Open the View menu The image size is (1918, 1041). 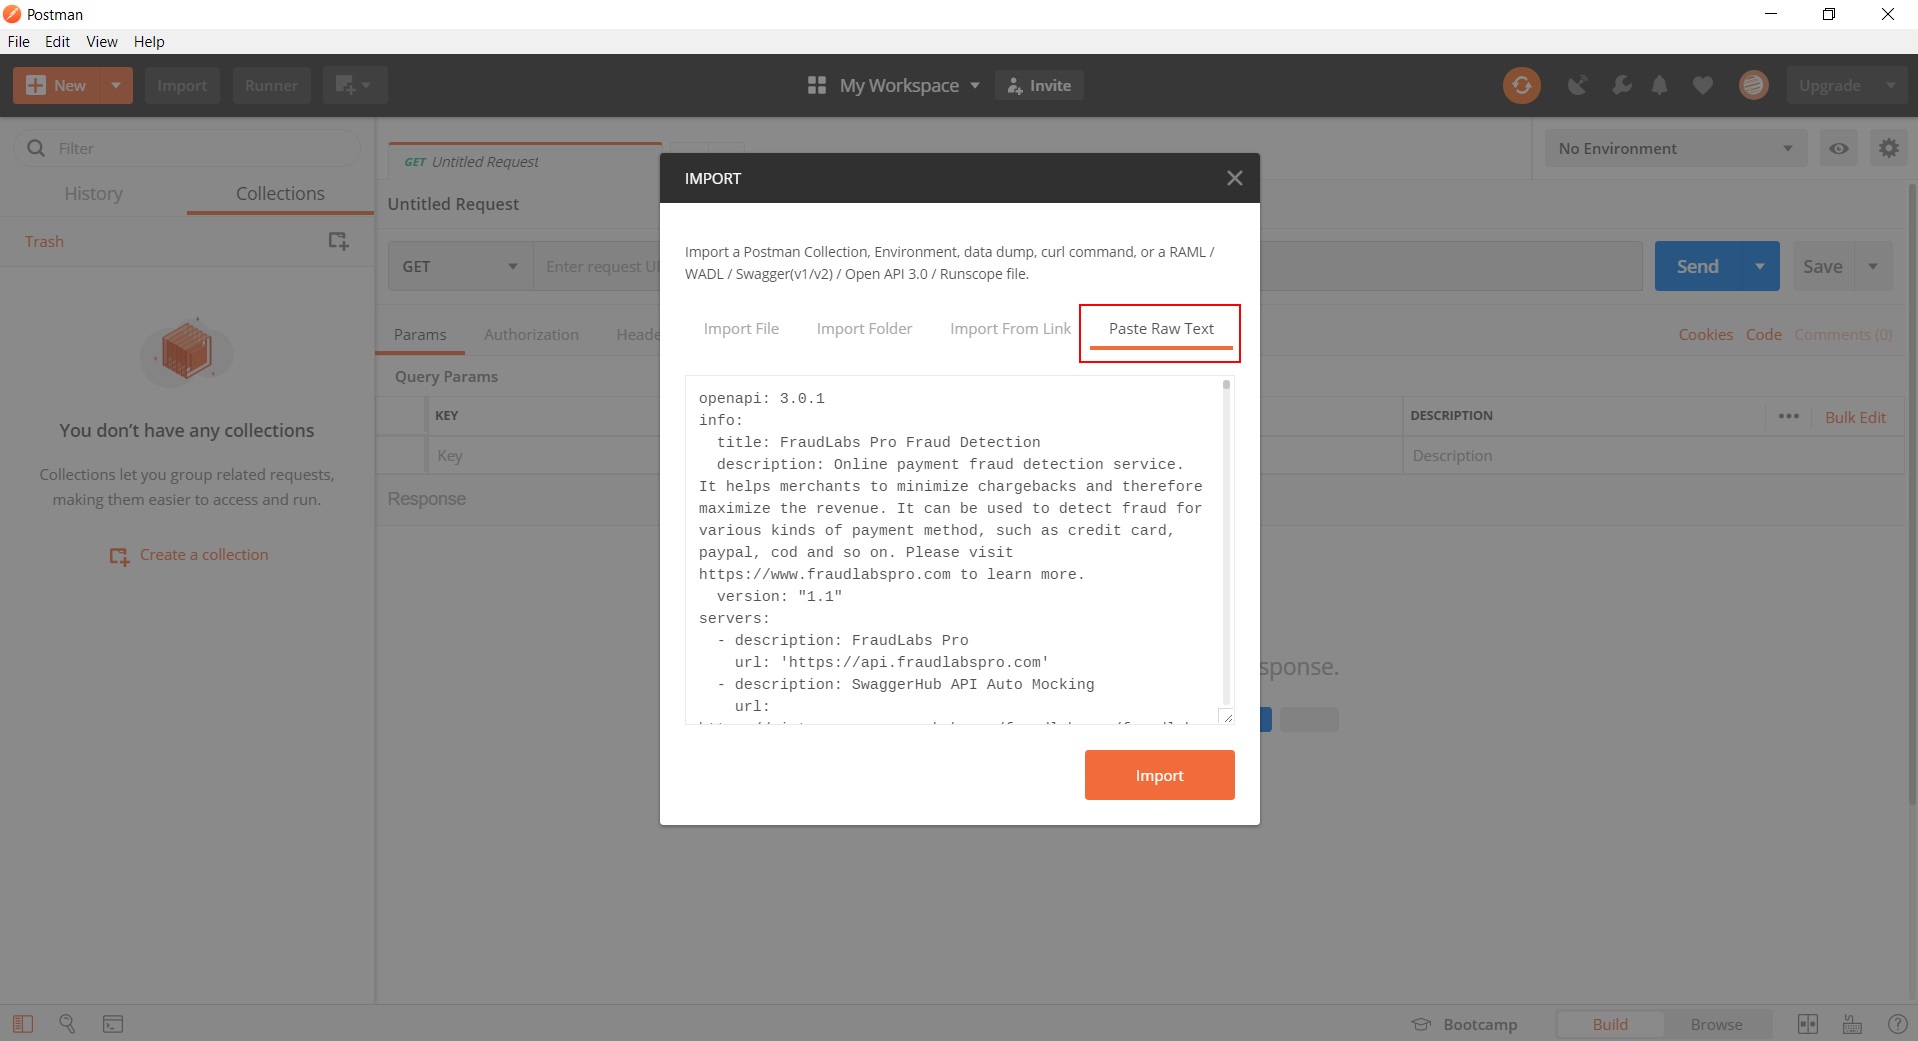click(x=102, y=41)
